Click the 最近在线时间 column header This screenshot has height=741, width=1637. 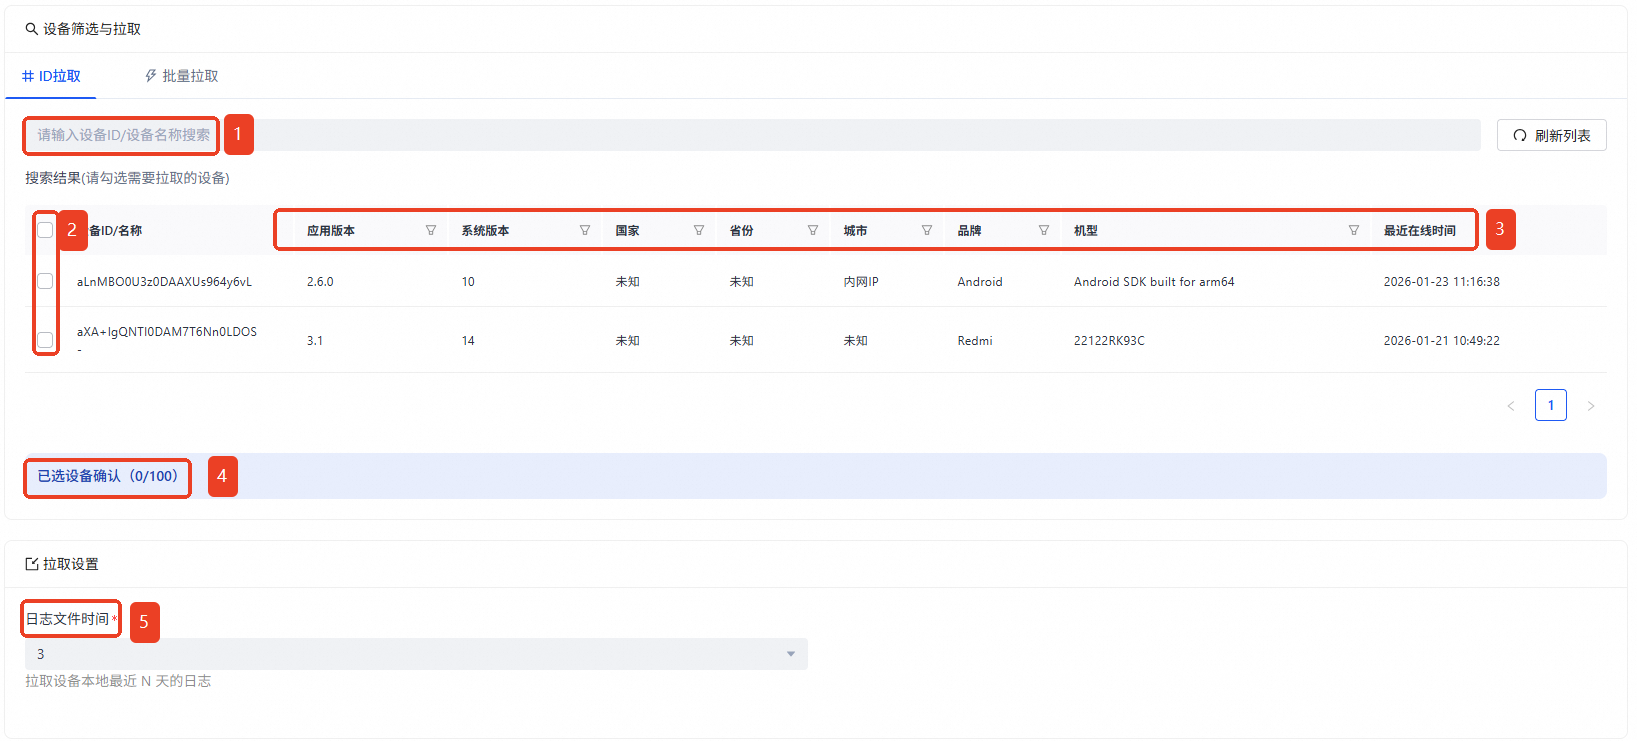pos(1420,230)
